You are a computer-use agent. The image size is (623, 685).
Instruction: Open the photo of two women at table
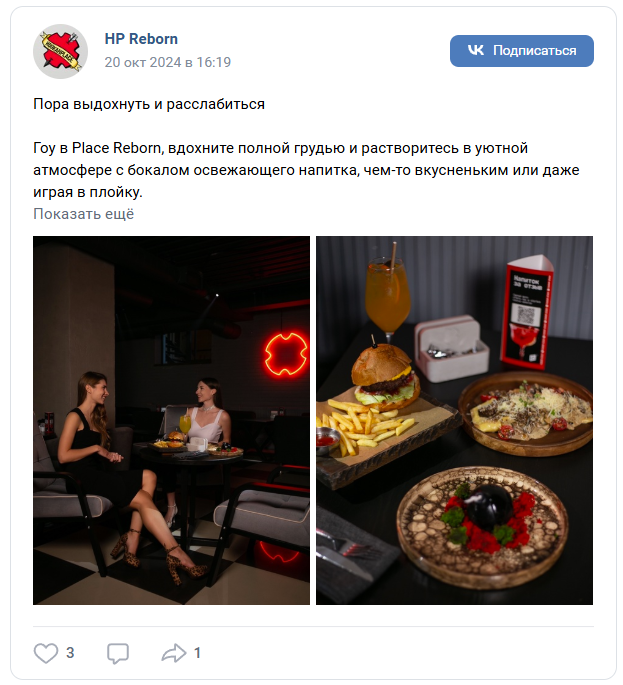(x=171, y=420)
